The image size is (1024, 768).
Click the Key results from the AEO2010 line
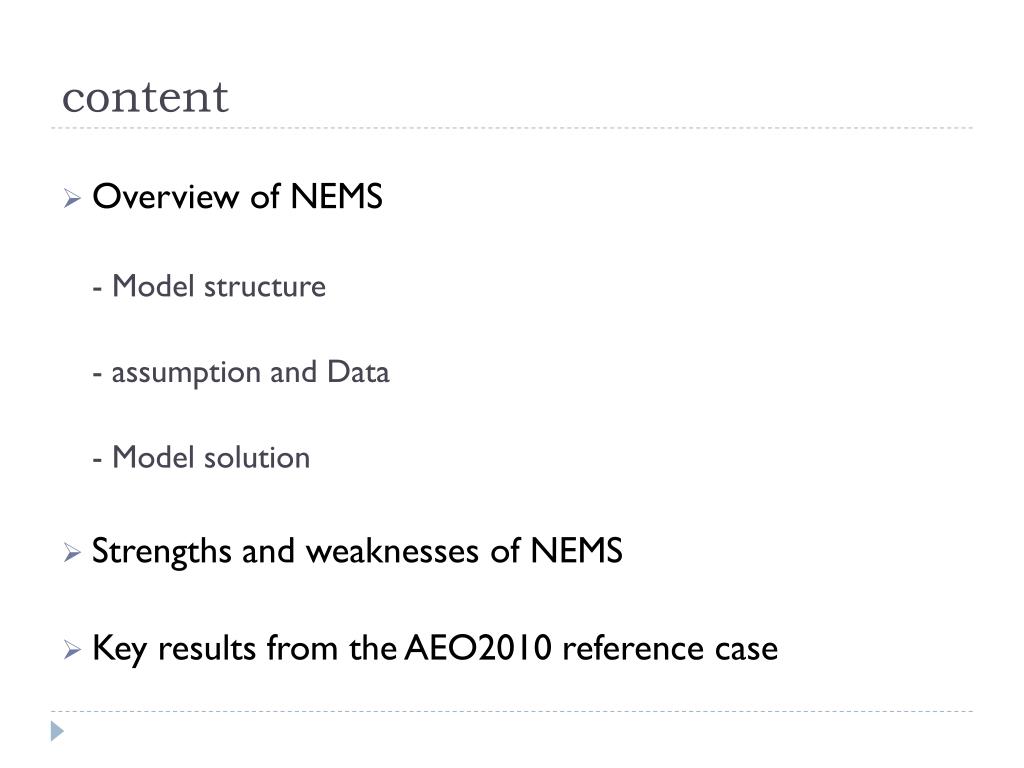tap(435, 649)
